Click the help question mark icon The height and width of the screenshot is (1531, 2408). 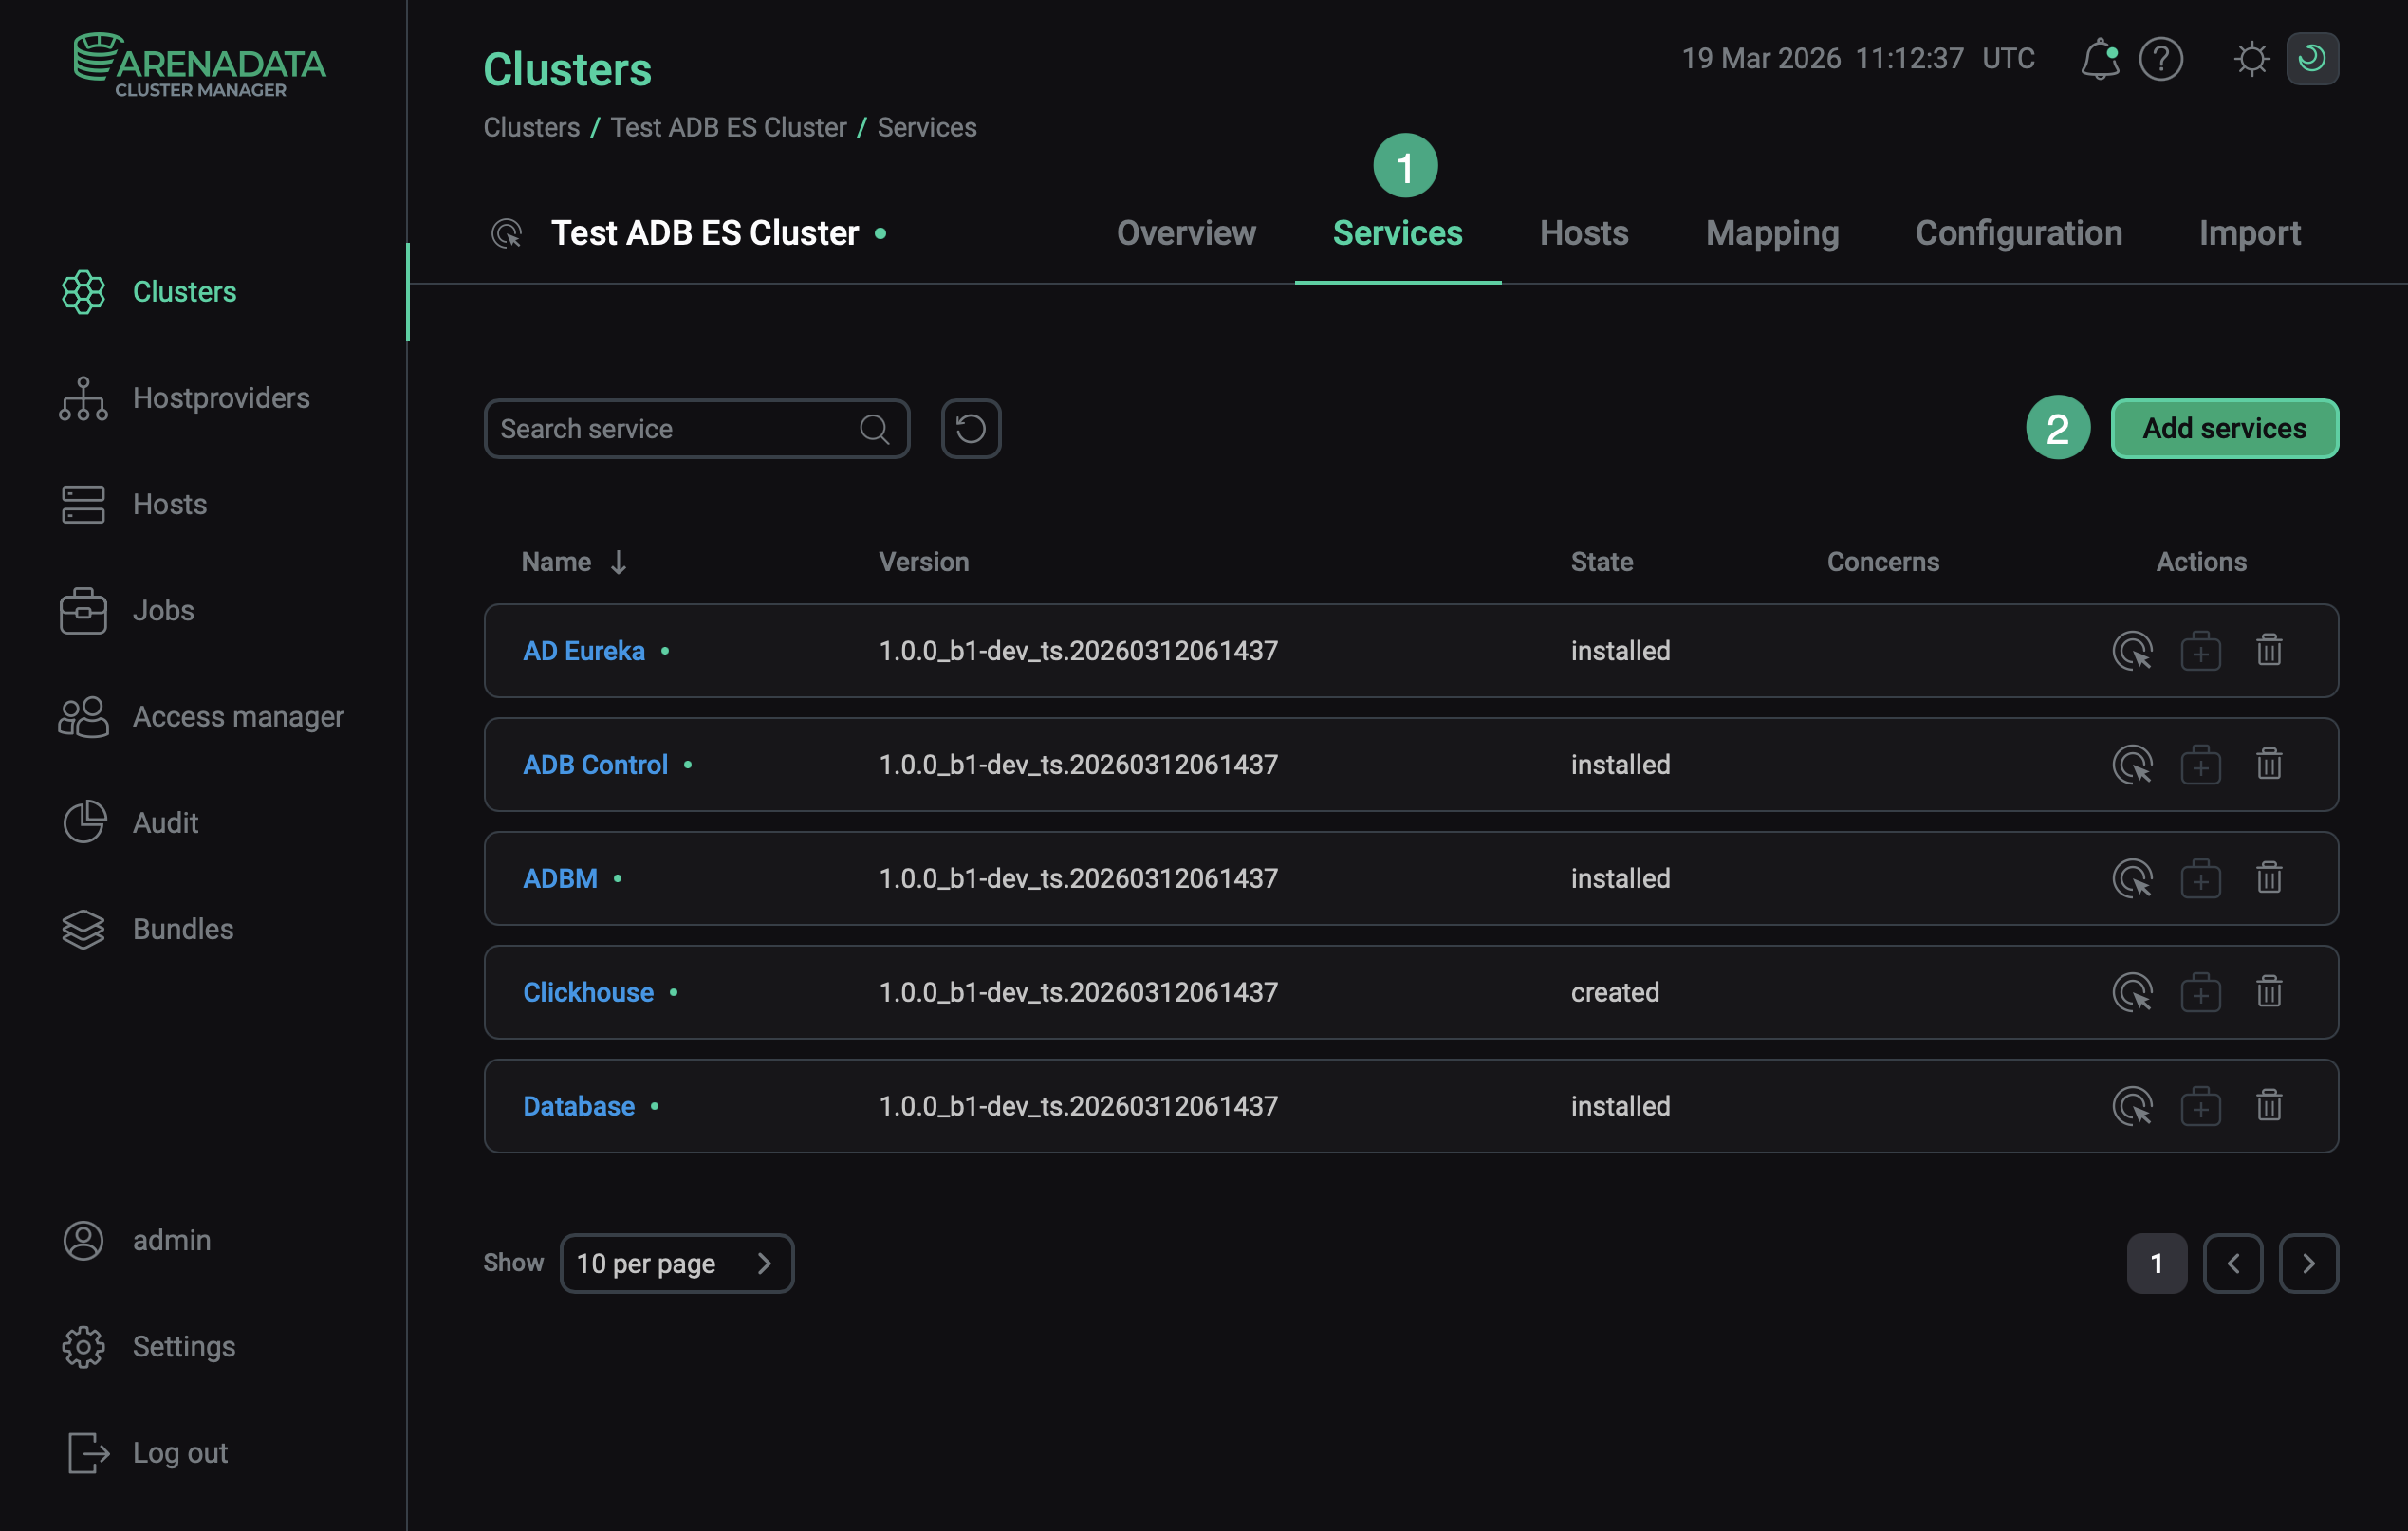coord(2160,59)
